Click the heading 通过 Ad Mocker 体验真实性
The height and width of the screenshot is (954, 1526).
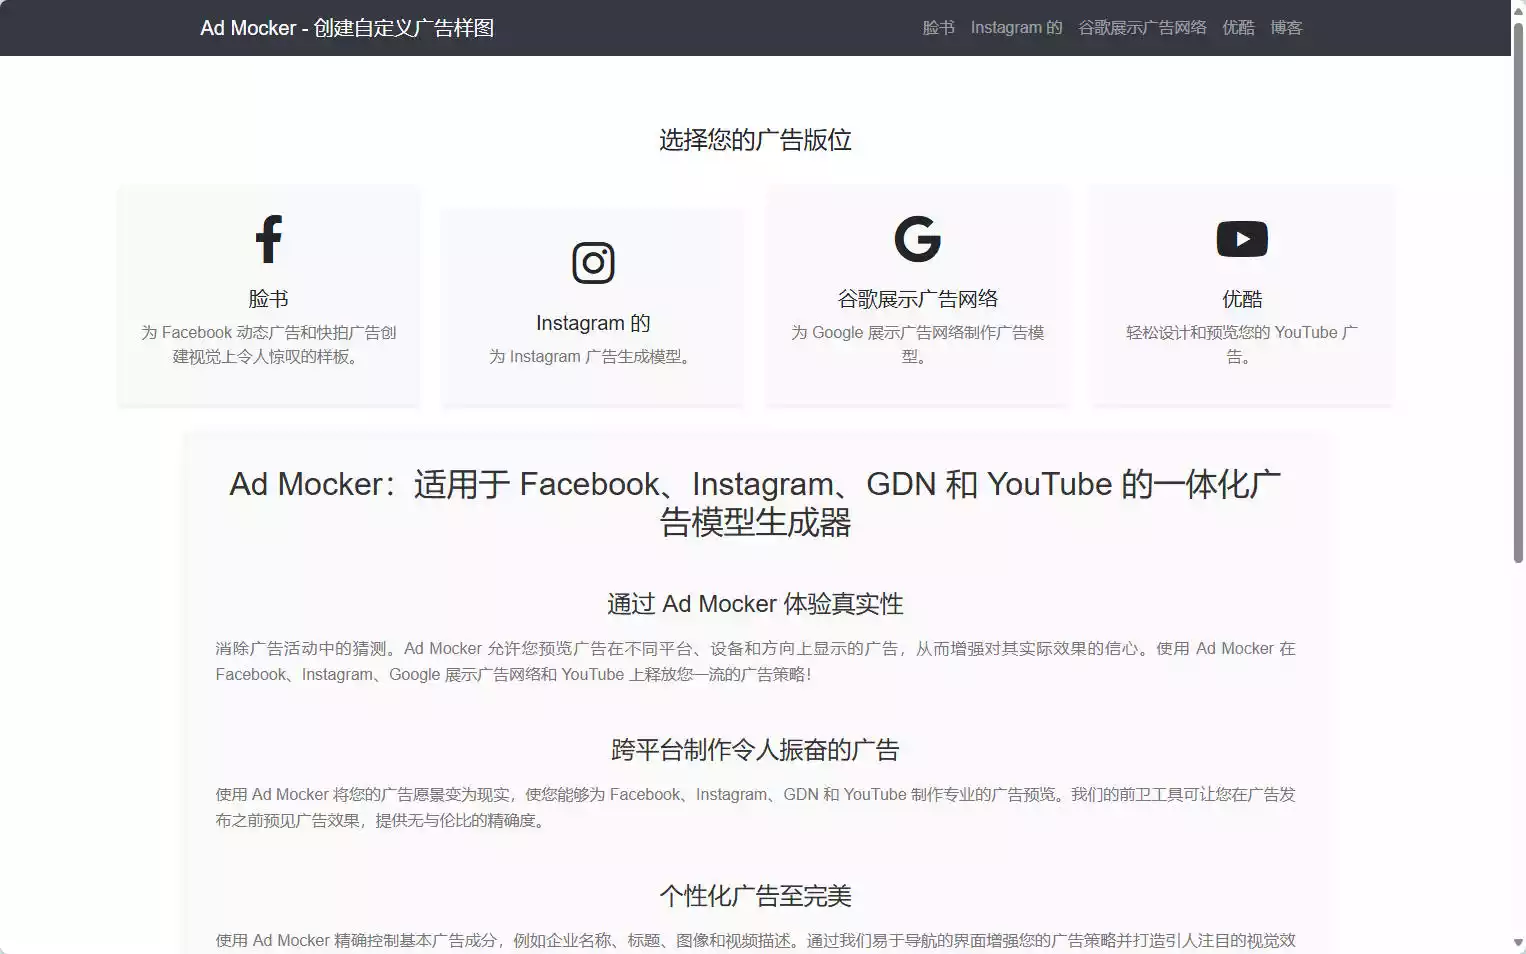tap(755, 604)
